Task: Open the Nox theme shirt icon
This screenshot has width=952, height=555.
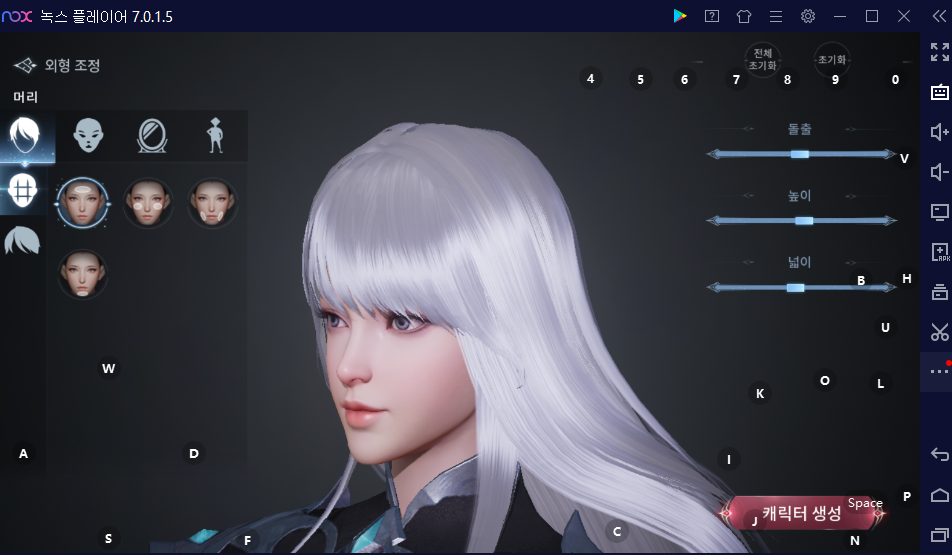Action: click(744, 16)
